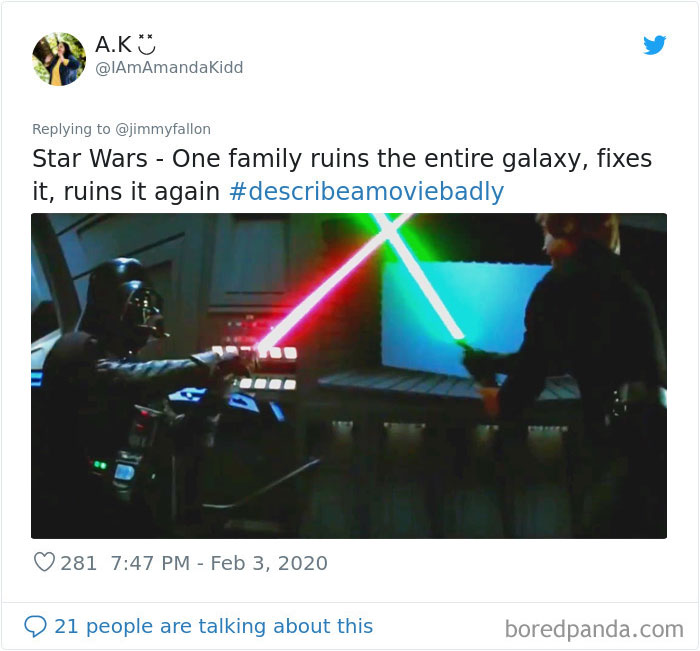
Task: Open the A.K display name
Action: (x=113, y=44)
